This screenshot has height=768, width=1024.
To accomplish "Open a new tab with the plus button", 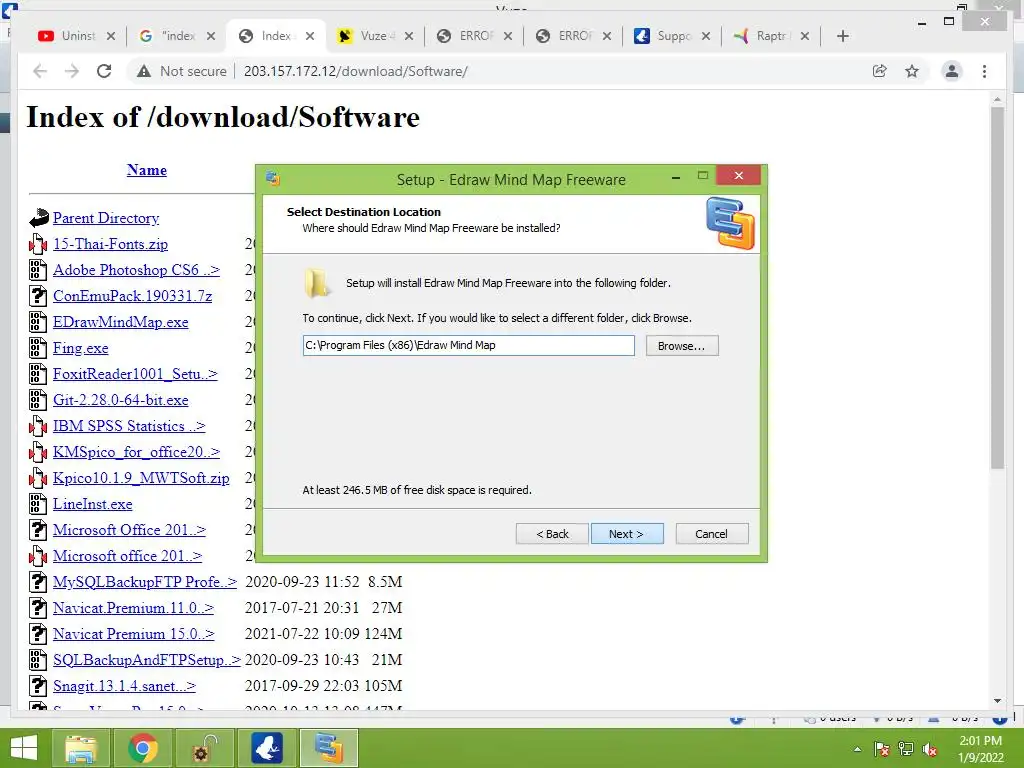I will coord(842,36).
